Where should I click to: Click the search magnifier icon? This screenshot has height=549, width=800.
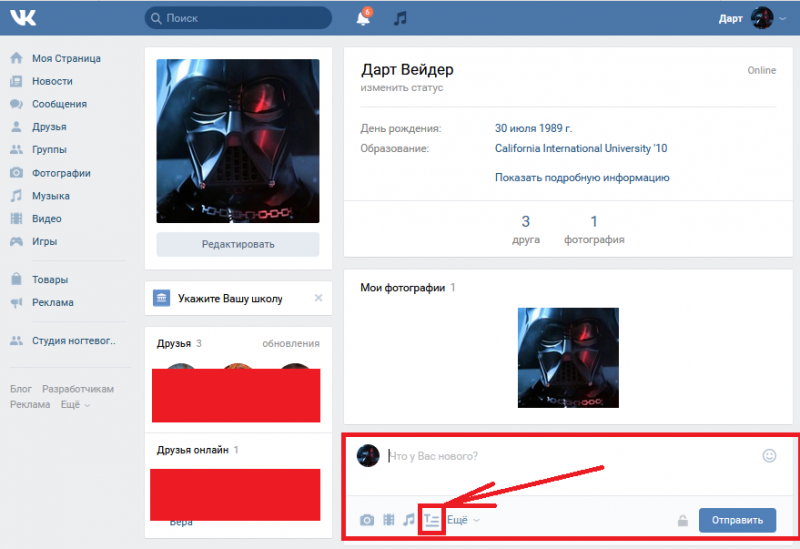coord(156,18)
